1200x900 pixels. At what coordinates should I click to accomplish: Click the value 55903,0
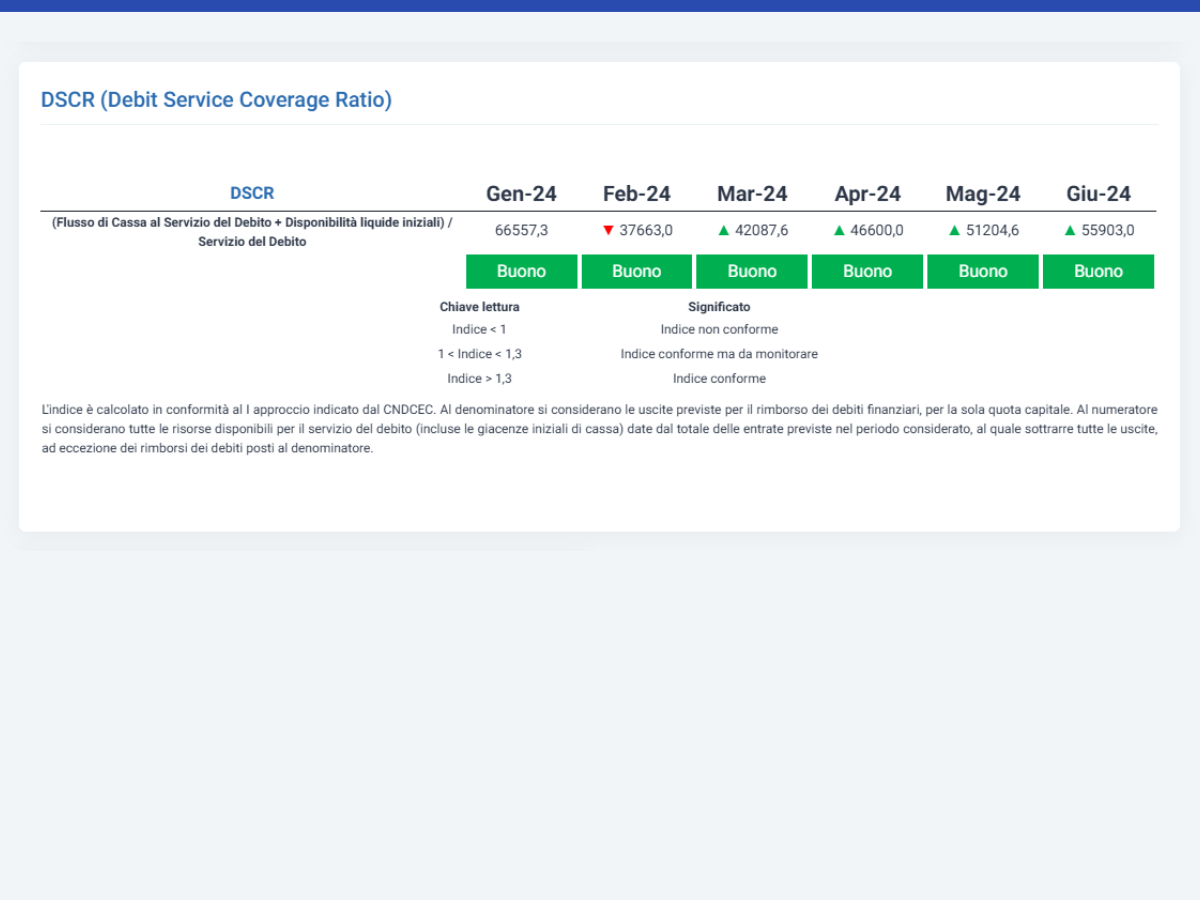pyautogui.click(x=1108, y=230)
